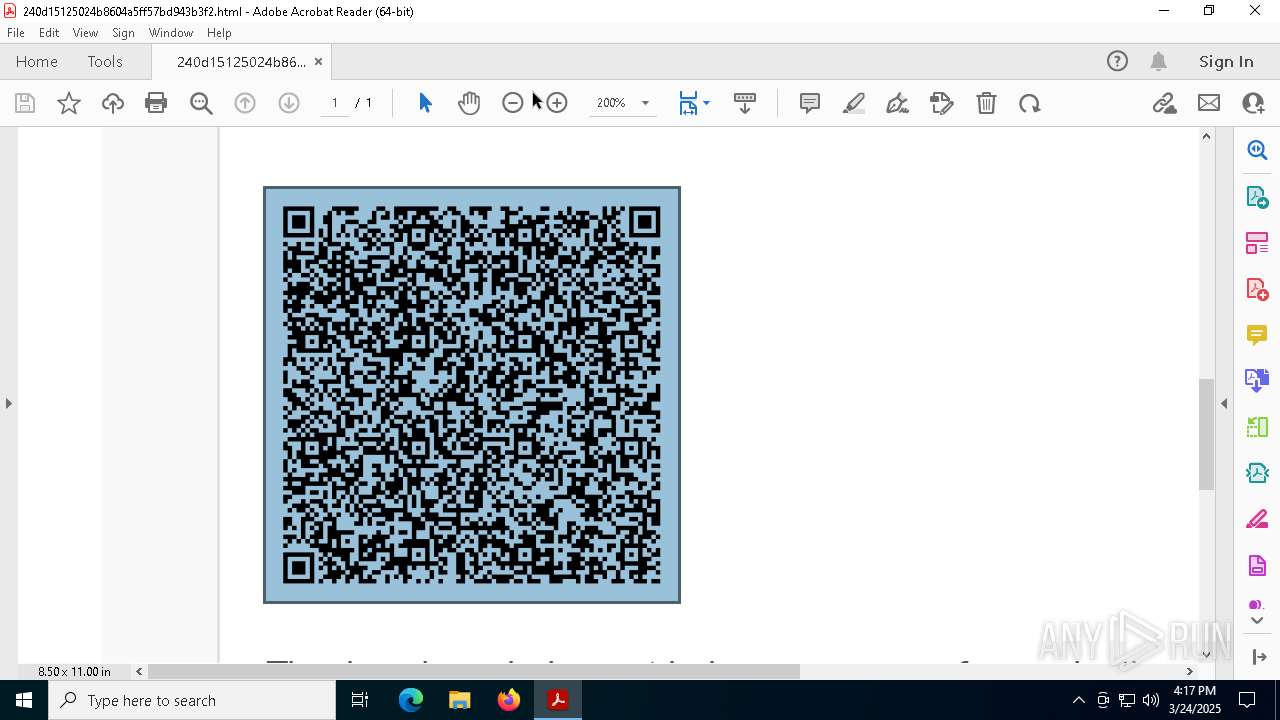
Task: Click the Fill and Sign edit icon
Action: (942, 103)
